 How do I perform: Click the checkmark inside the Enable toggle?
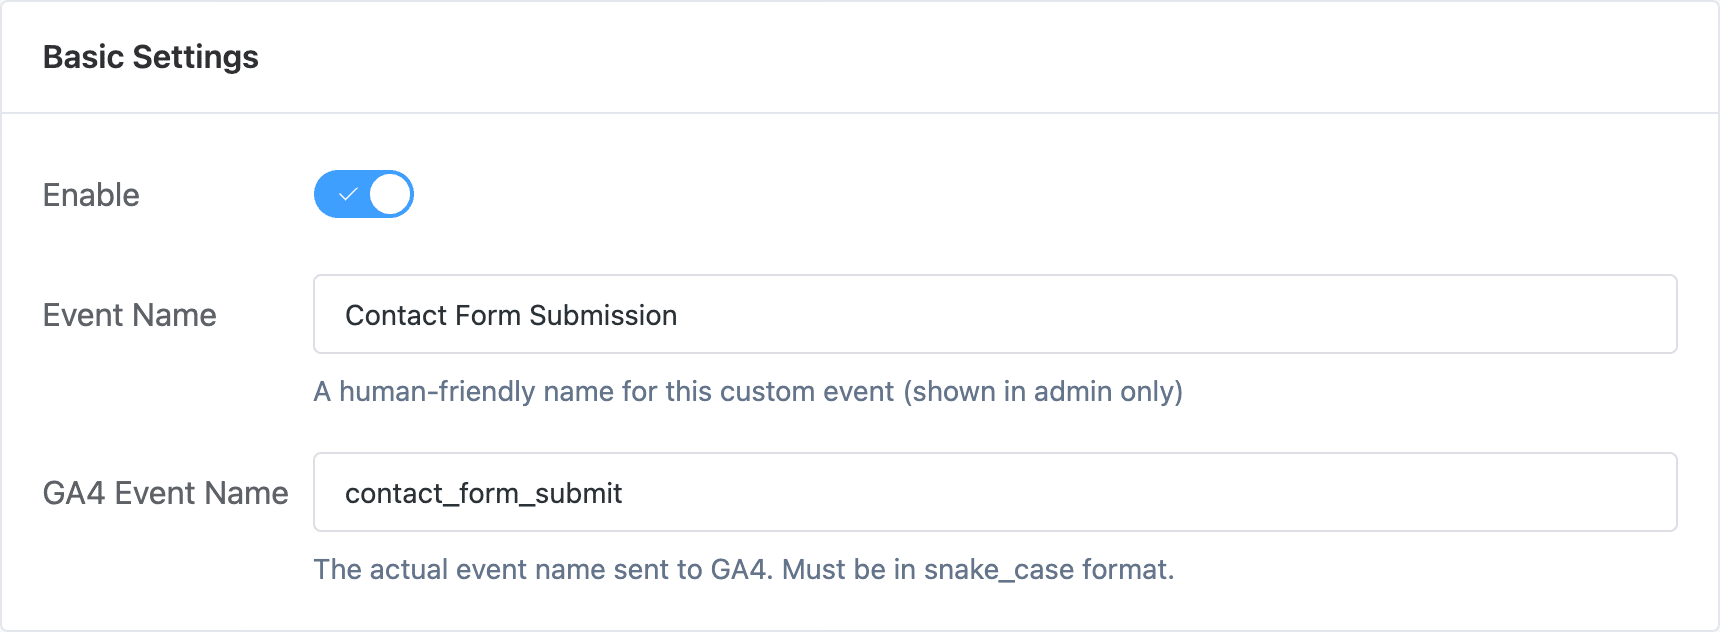point(345,194)
